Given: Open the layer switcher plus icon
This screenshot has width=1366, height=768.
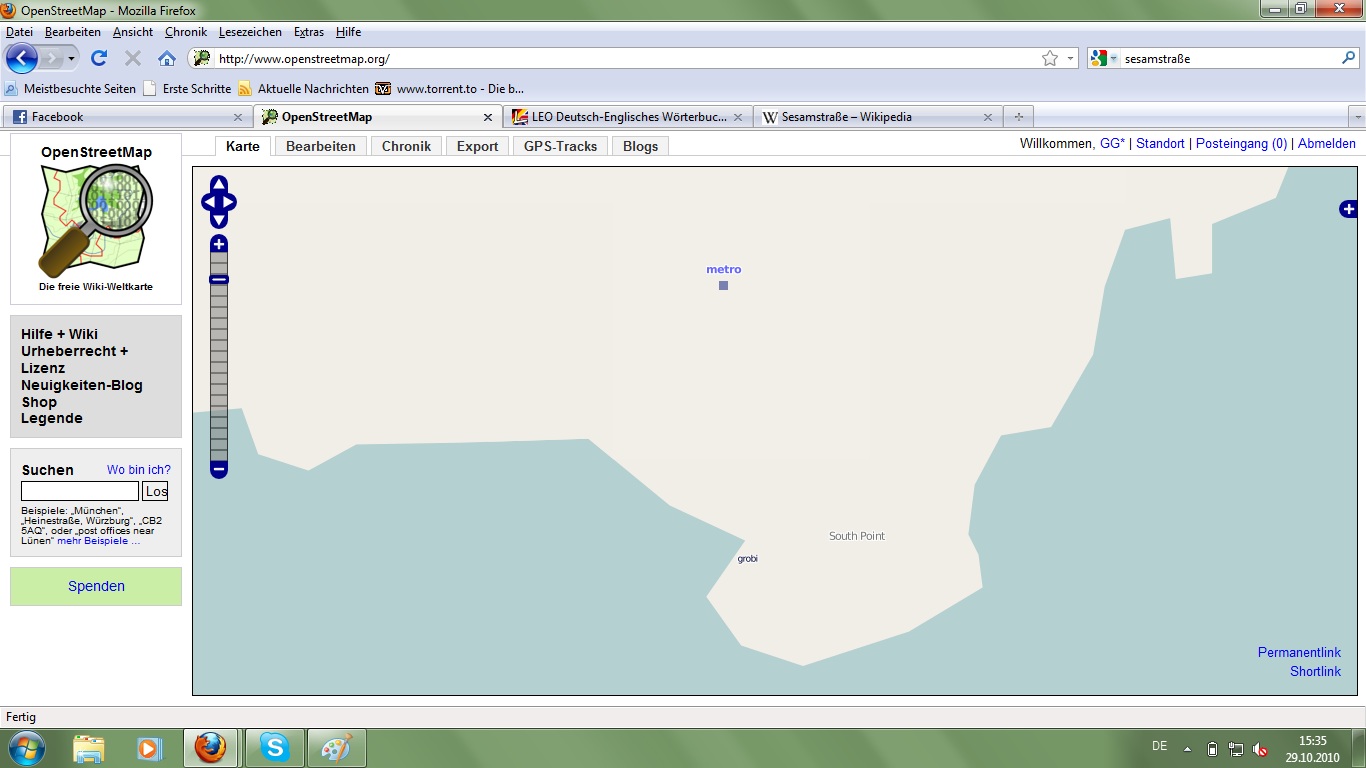Looking at the screenshot, I should click(1348, 209).
